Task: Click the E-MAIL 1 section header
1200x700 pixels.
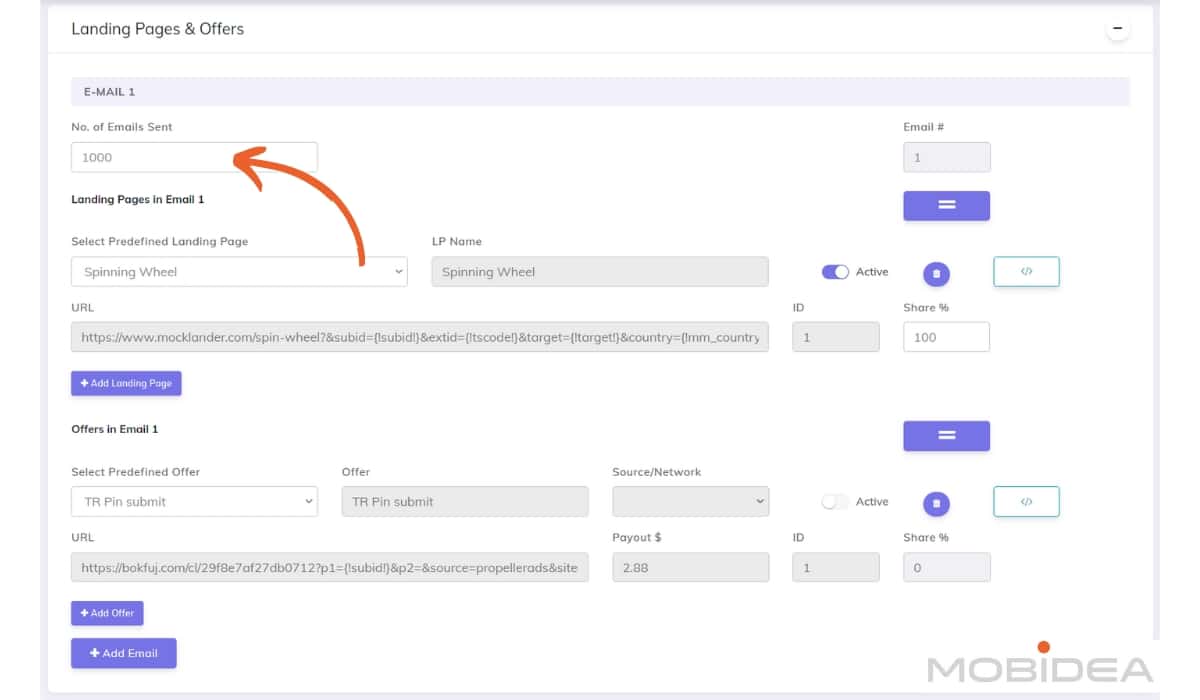Action: tap(600, 91)
